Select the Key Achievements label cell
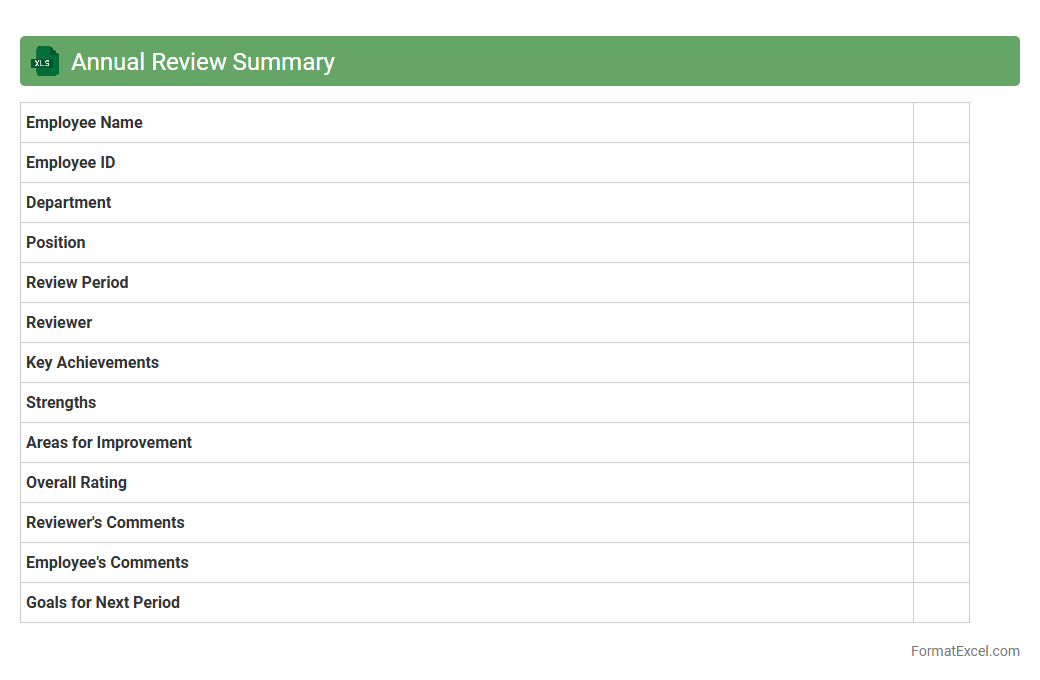This screenshot has height=680, width=1040. [x=92, y=363]
